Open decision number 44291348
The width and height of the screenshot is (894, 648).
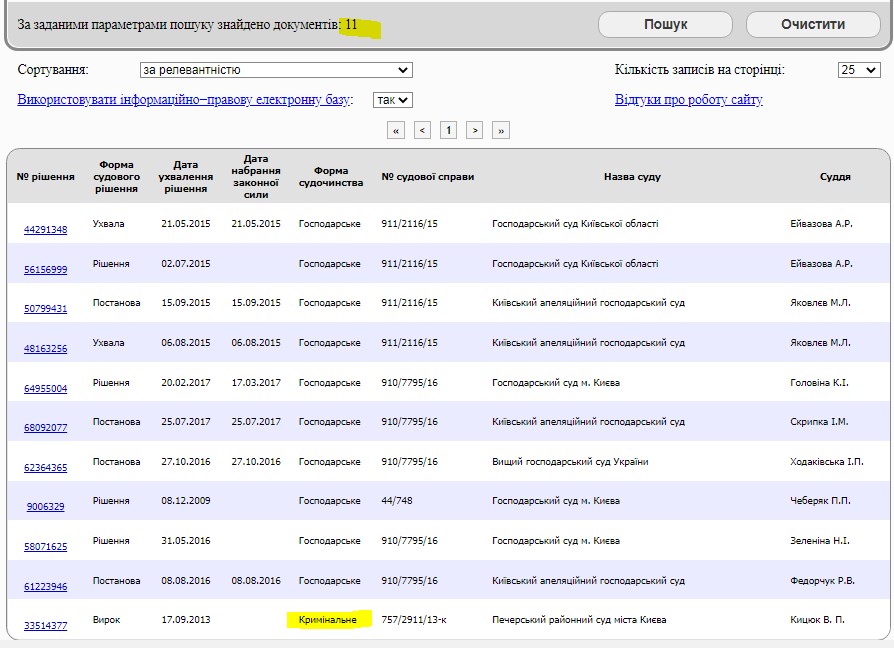point(46,229)
